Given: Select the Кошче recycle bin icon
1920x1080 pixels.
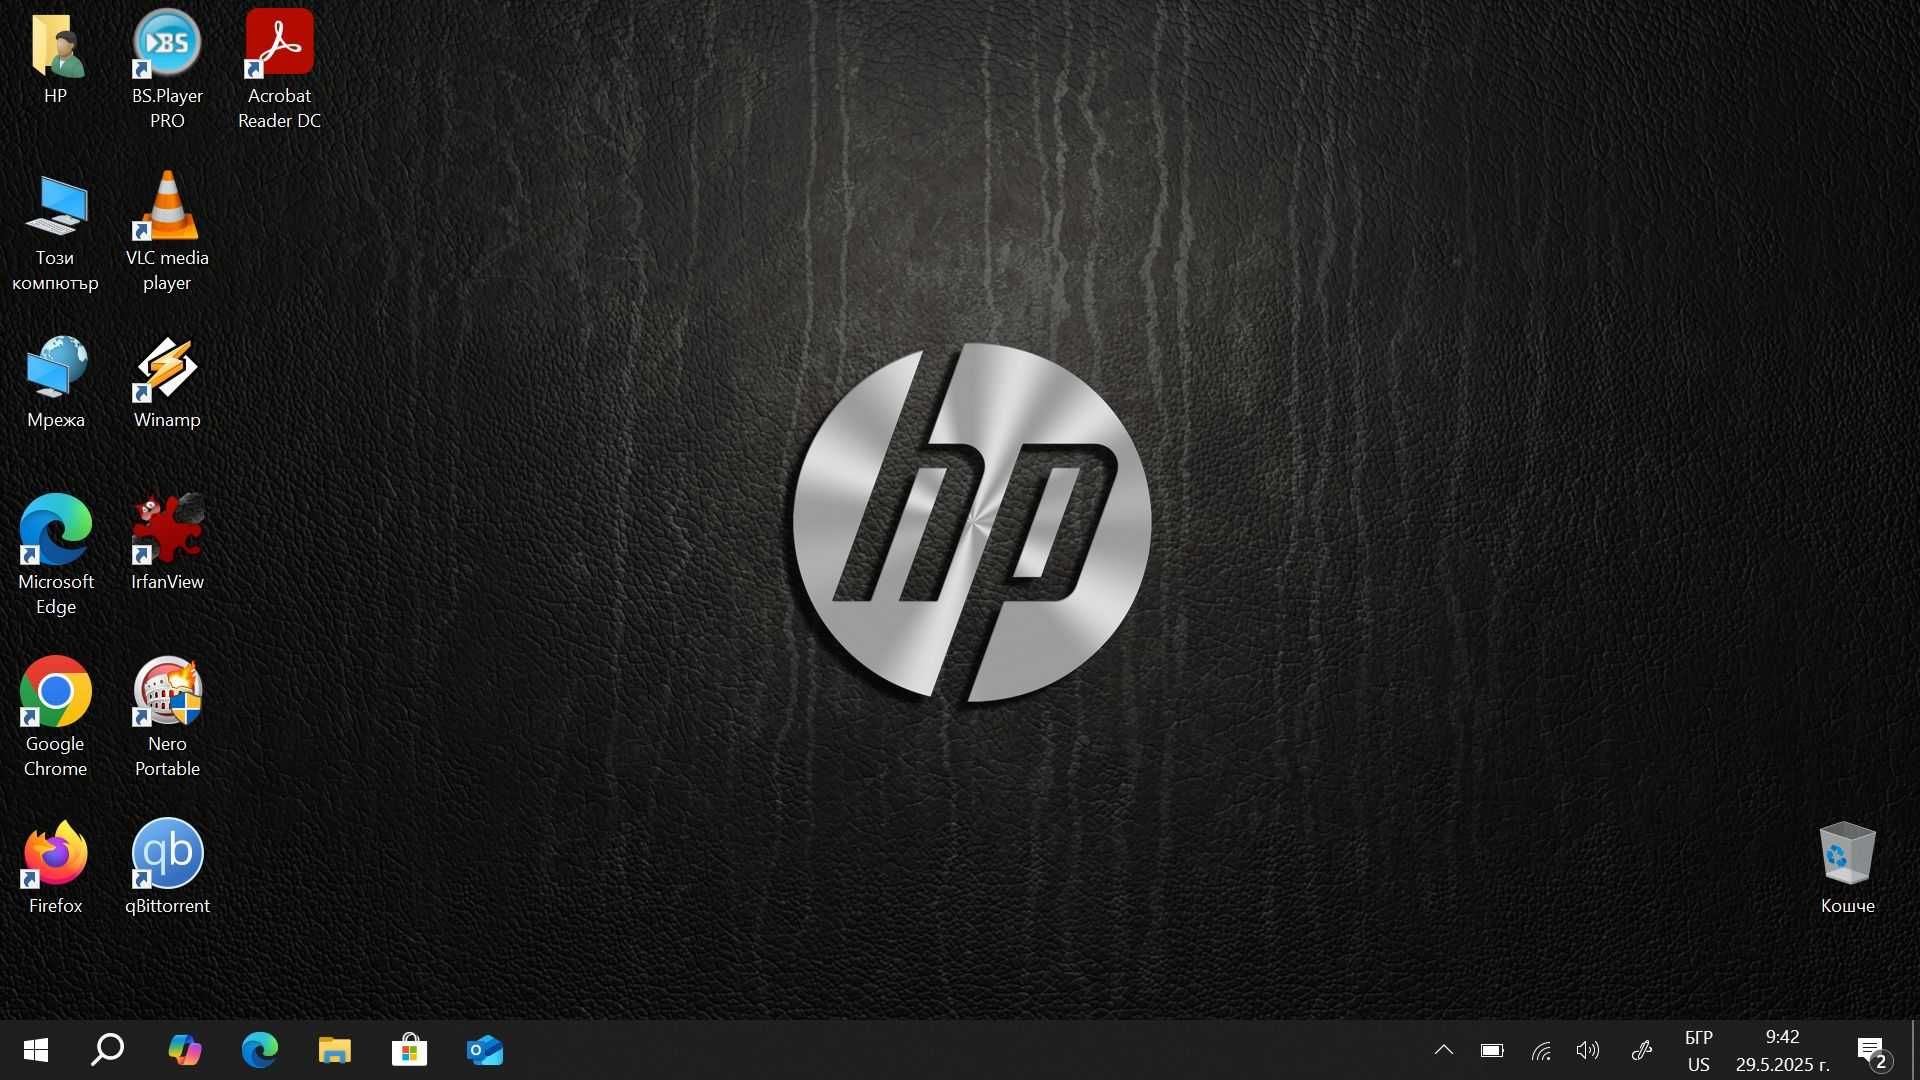Looking at the screenshot, I should click(x=1847, y=853).
